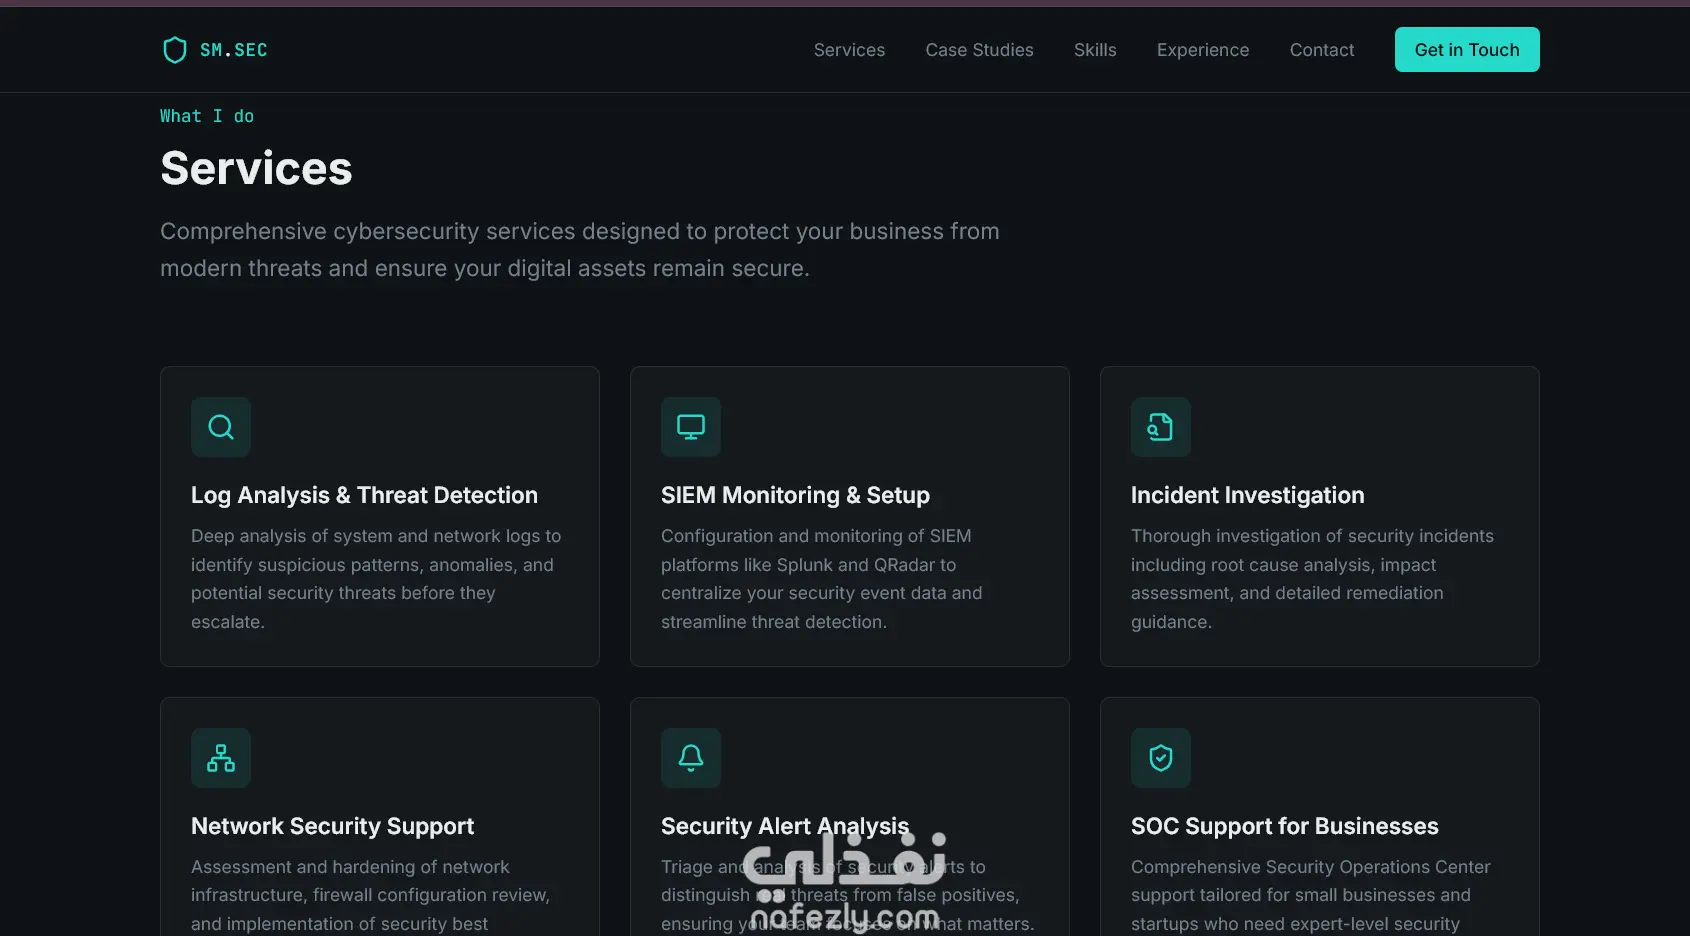This screenshot has height=936, width=1690.
Task: Open the Services nav menu item
Action: pos(849,50)
